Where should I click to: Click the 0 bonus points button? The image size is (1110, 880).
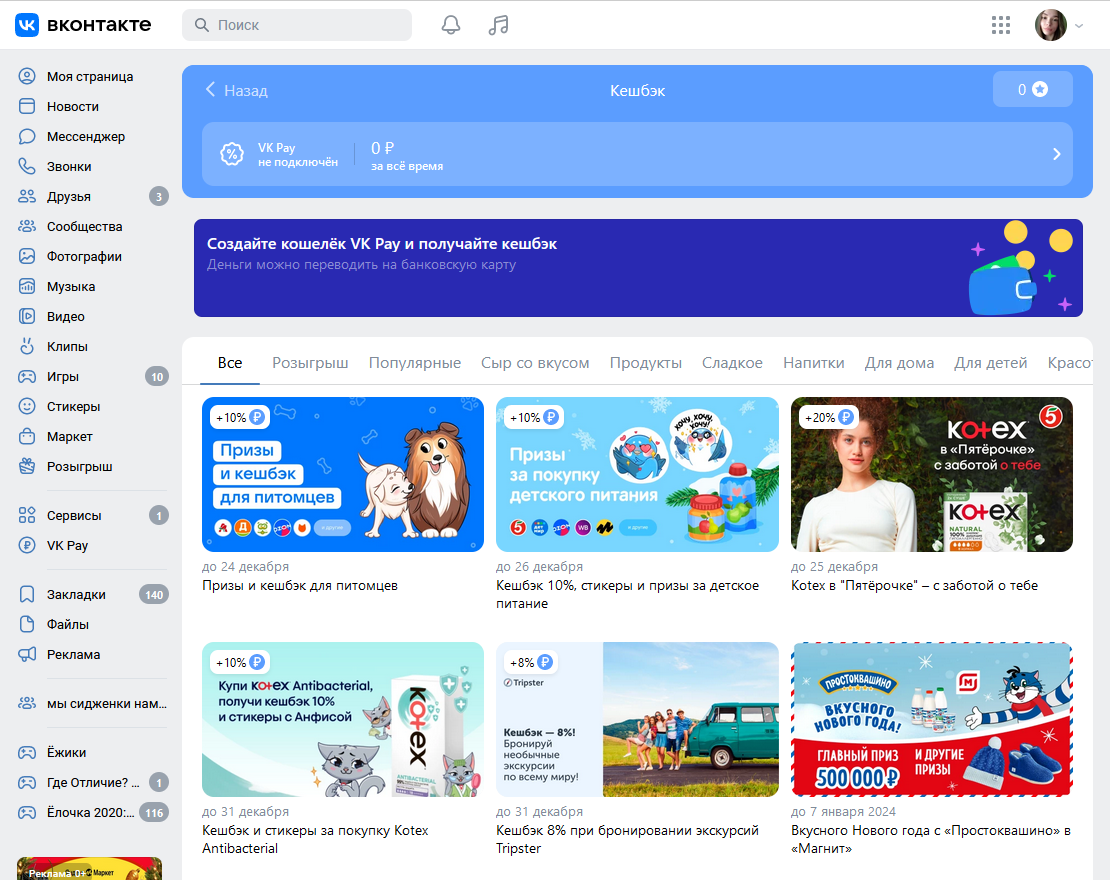[x=1033, y=89]
